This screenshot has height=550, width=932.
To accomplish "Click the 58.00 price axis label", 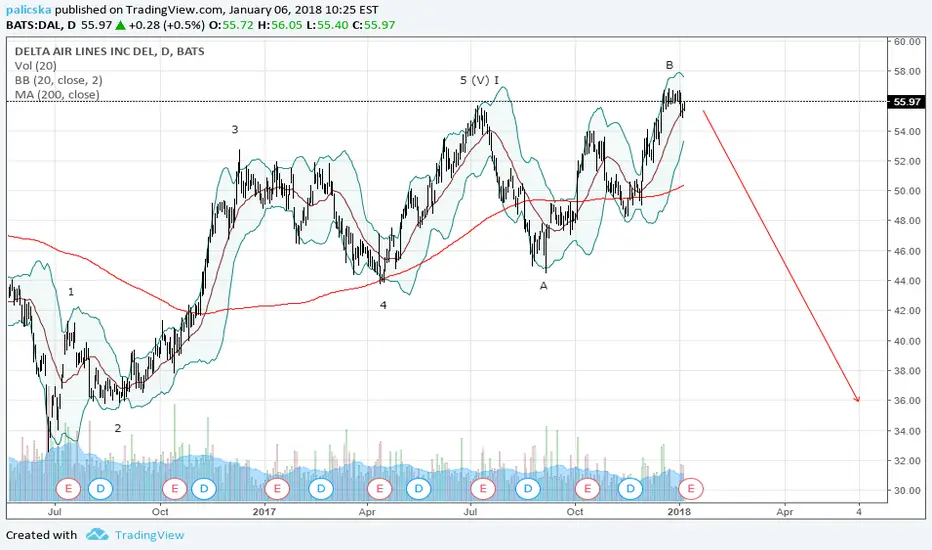I will (907, 71).
